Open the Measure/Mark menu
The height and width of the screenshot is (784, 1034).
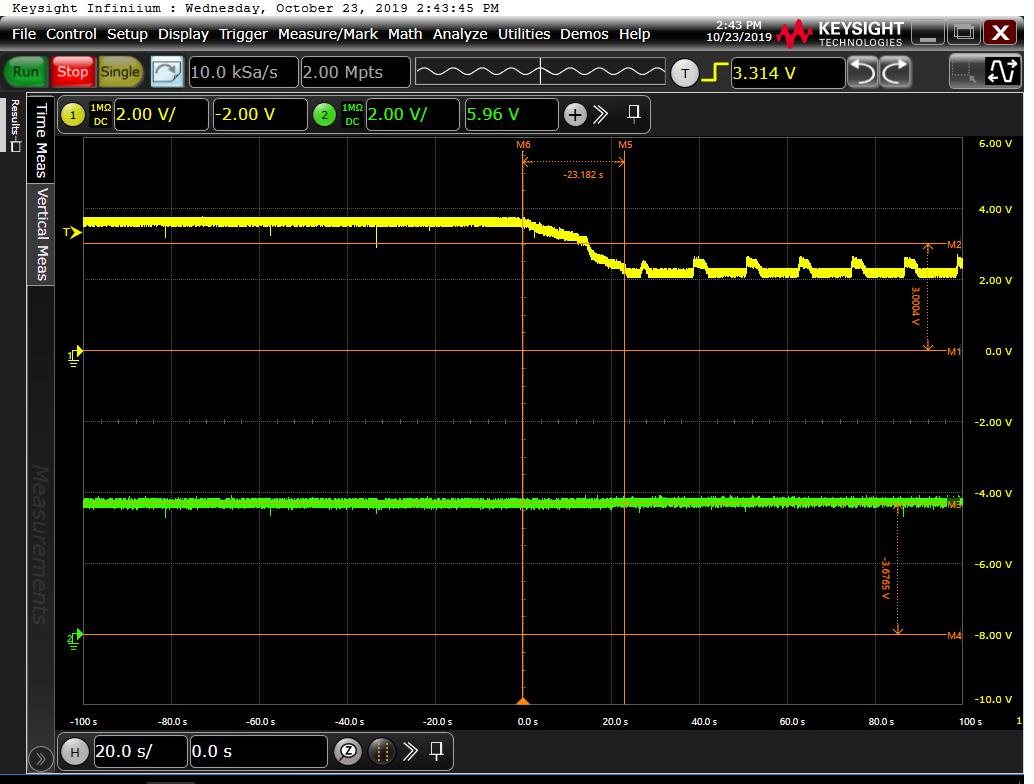[328, 34]
